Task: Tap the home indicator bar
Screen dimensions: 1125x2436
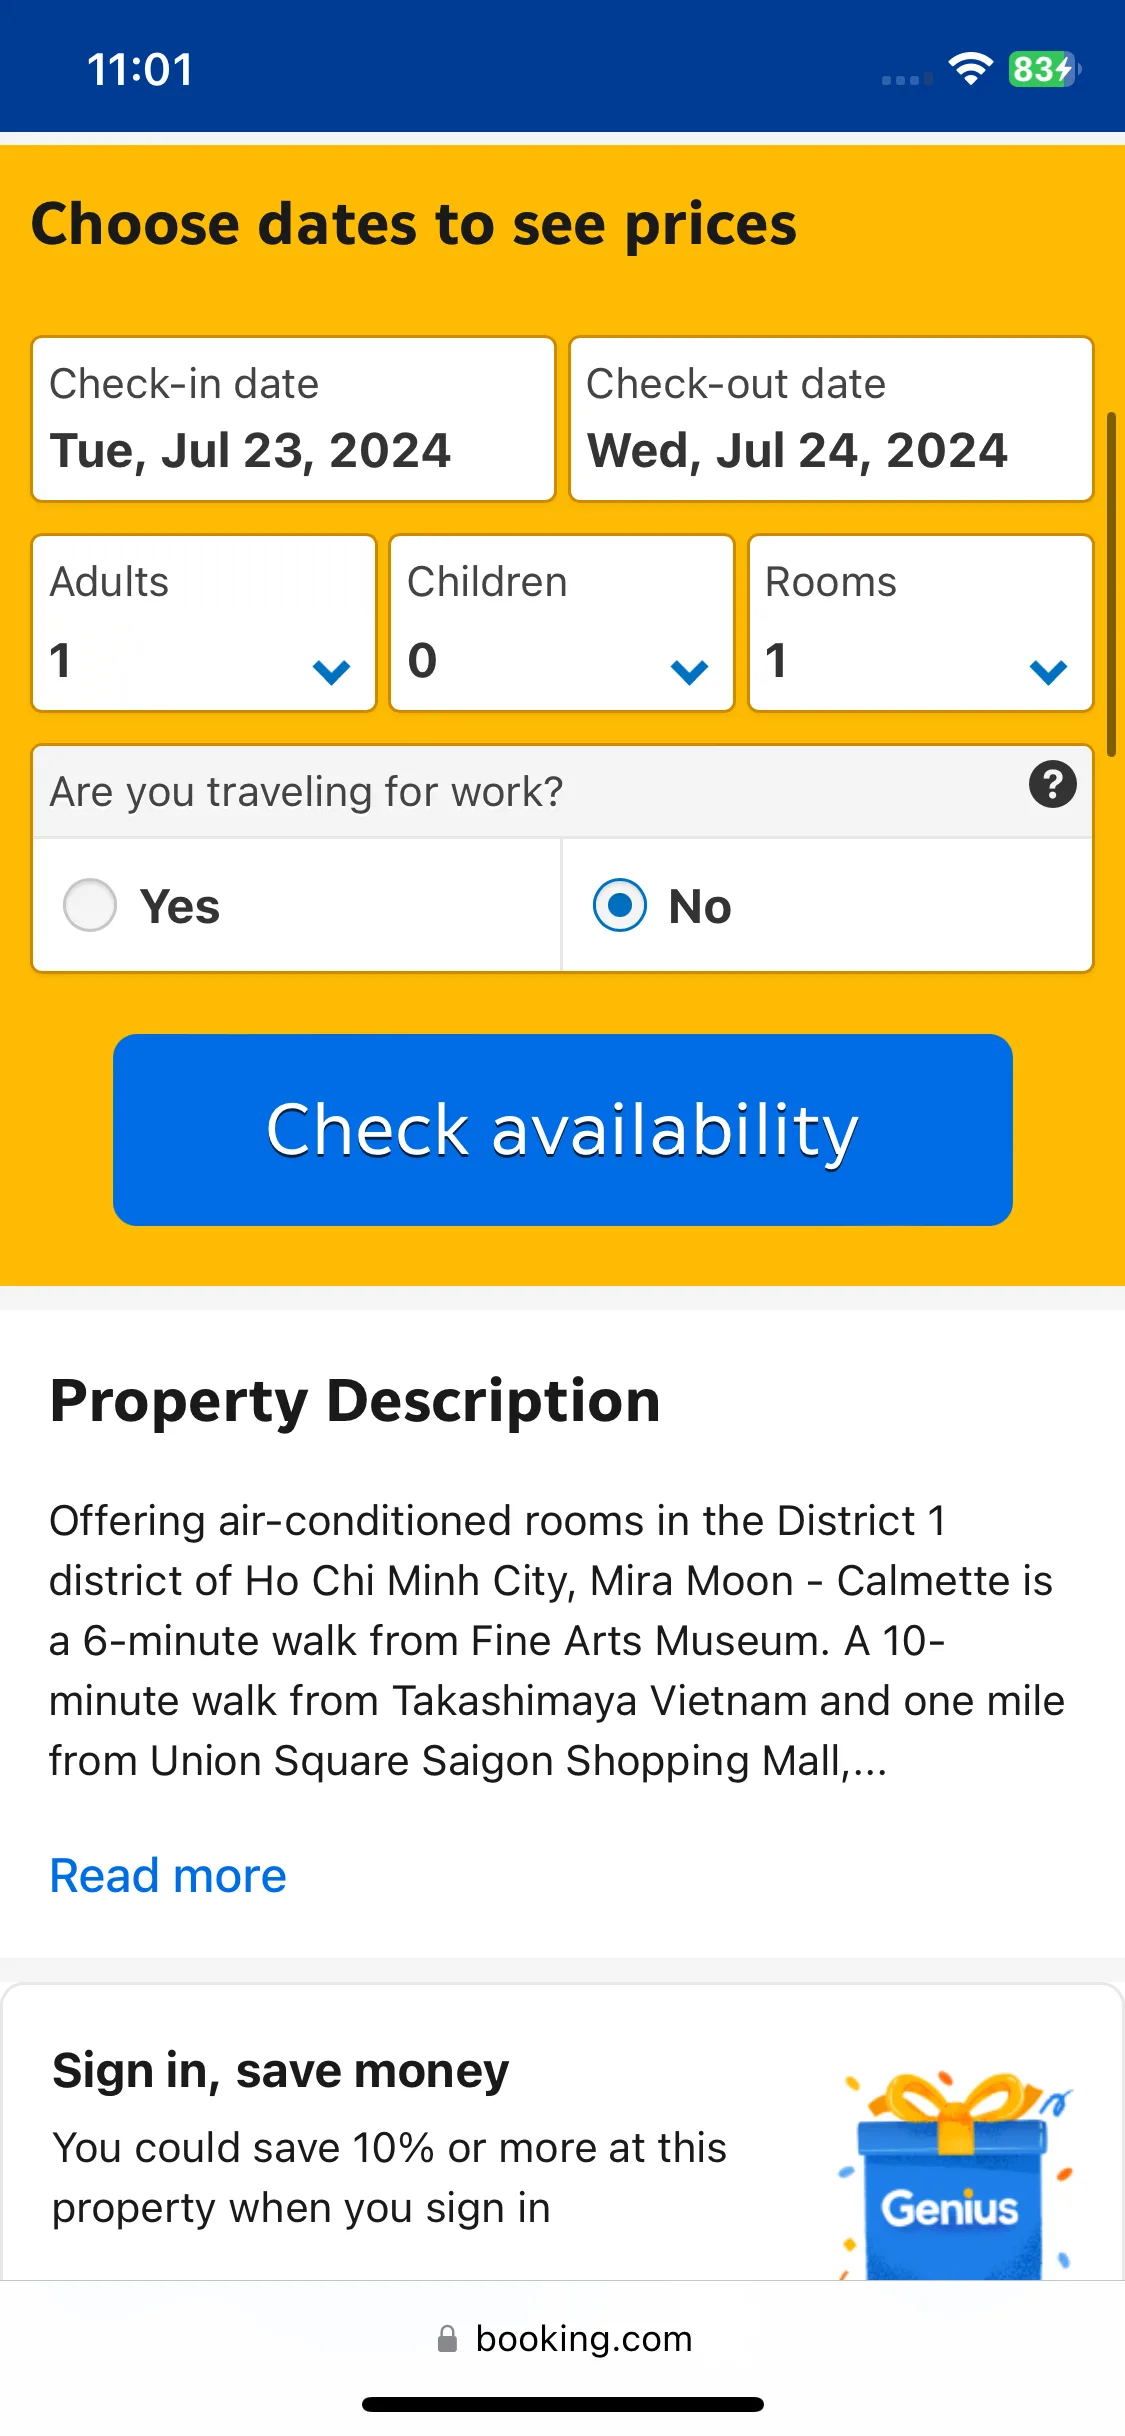Action: [x=563, y=2404]
